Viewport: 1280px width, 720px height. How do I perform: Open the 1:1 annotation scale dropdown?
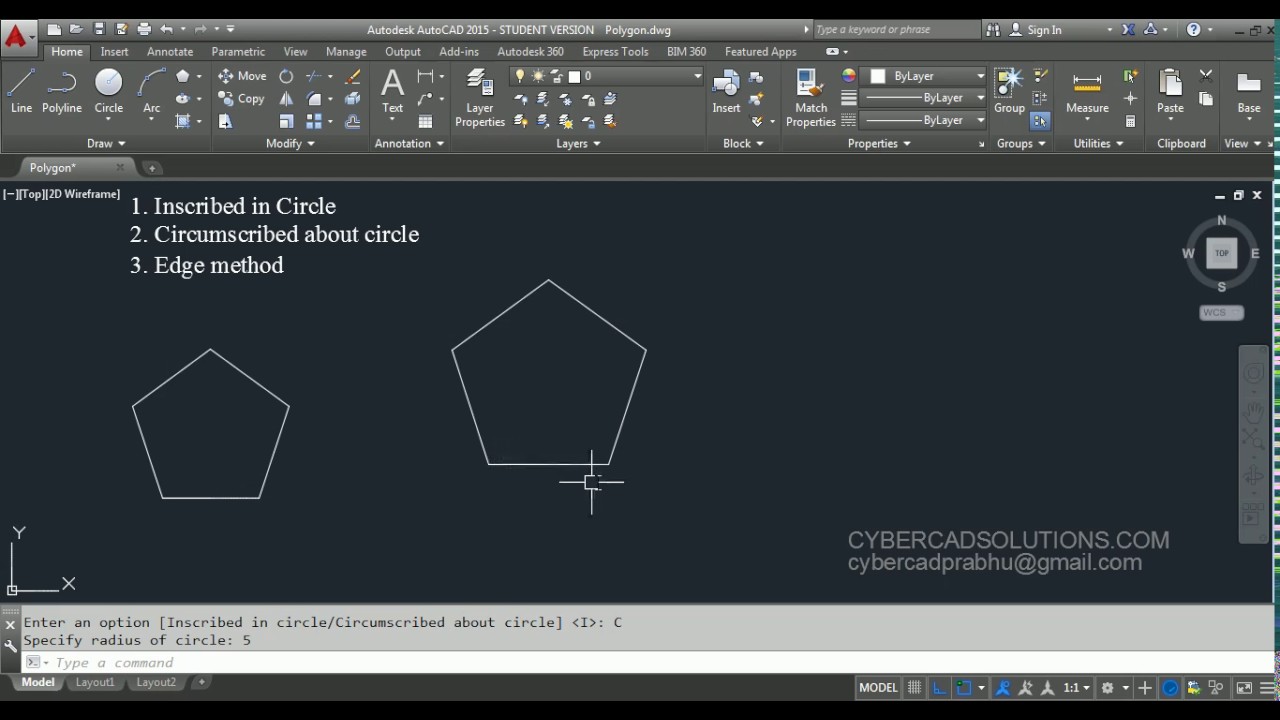[x=1077, y=688]
